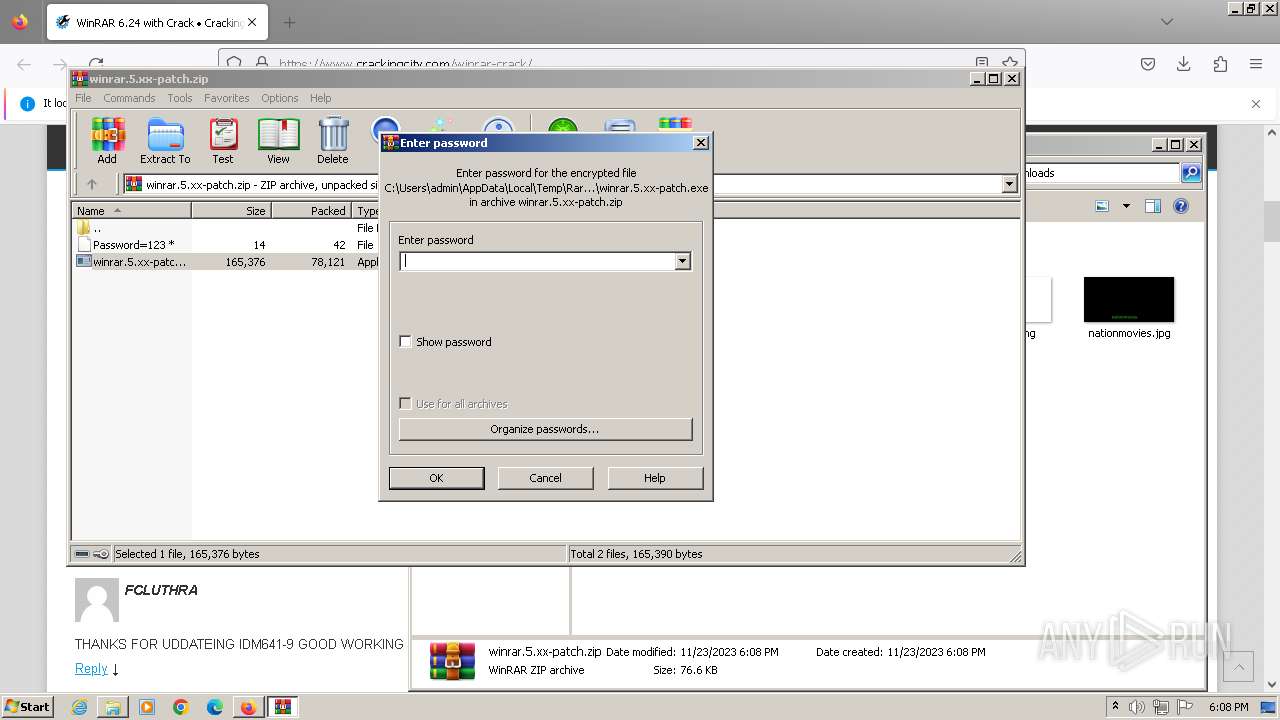Image resolution: width=1280 pixels, height=720 pixels.
Task: Toggle the Explorer preview pane icon
Action: (x=1152, y=206)
